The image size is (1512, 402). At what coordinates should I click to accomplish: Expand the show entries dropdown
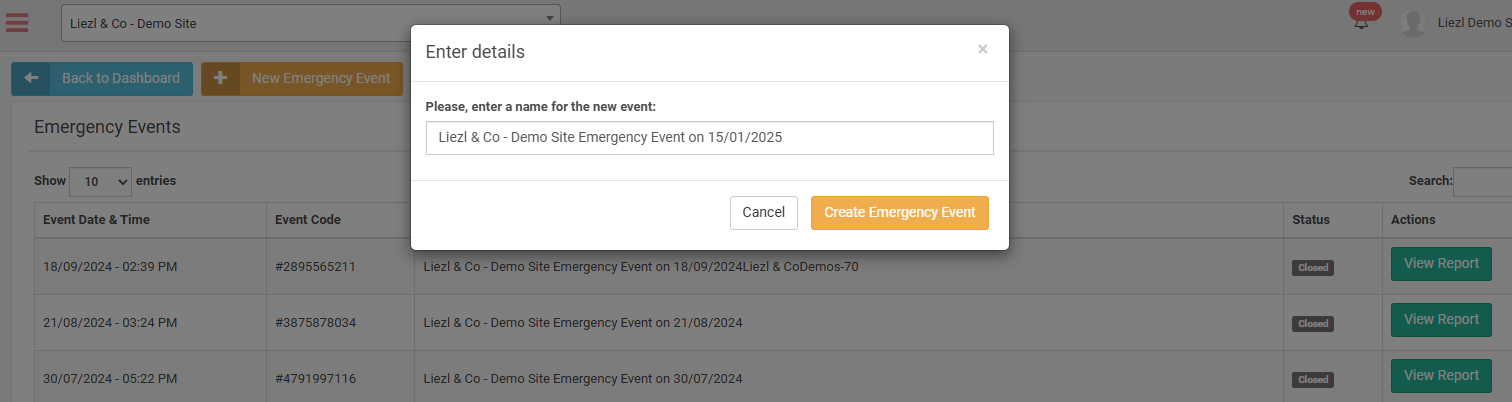tap(100, 181)
